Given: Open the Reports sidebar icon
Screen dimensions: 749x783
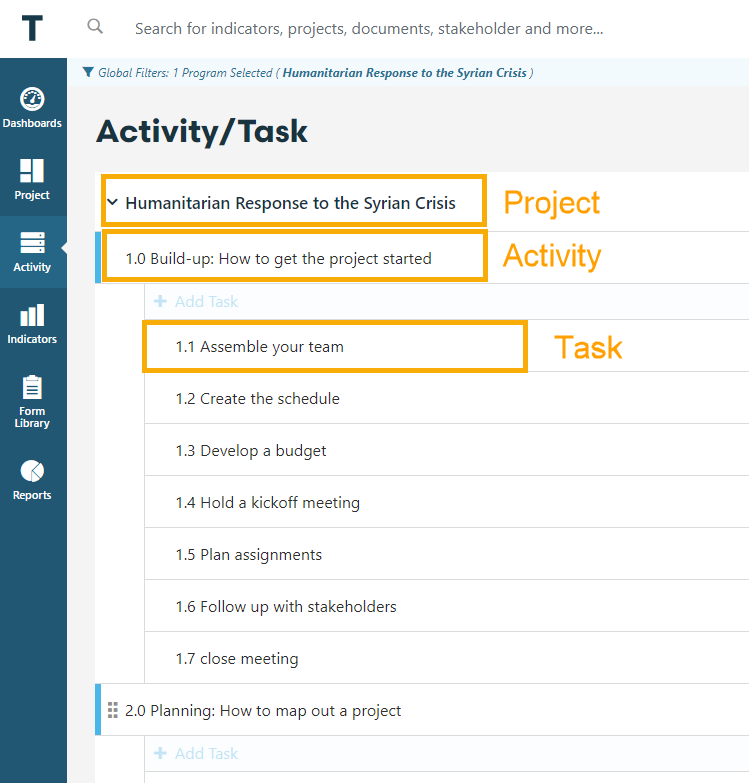Looking at the screenshot, I should (x=32, y=480).
